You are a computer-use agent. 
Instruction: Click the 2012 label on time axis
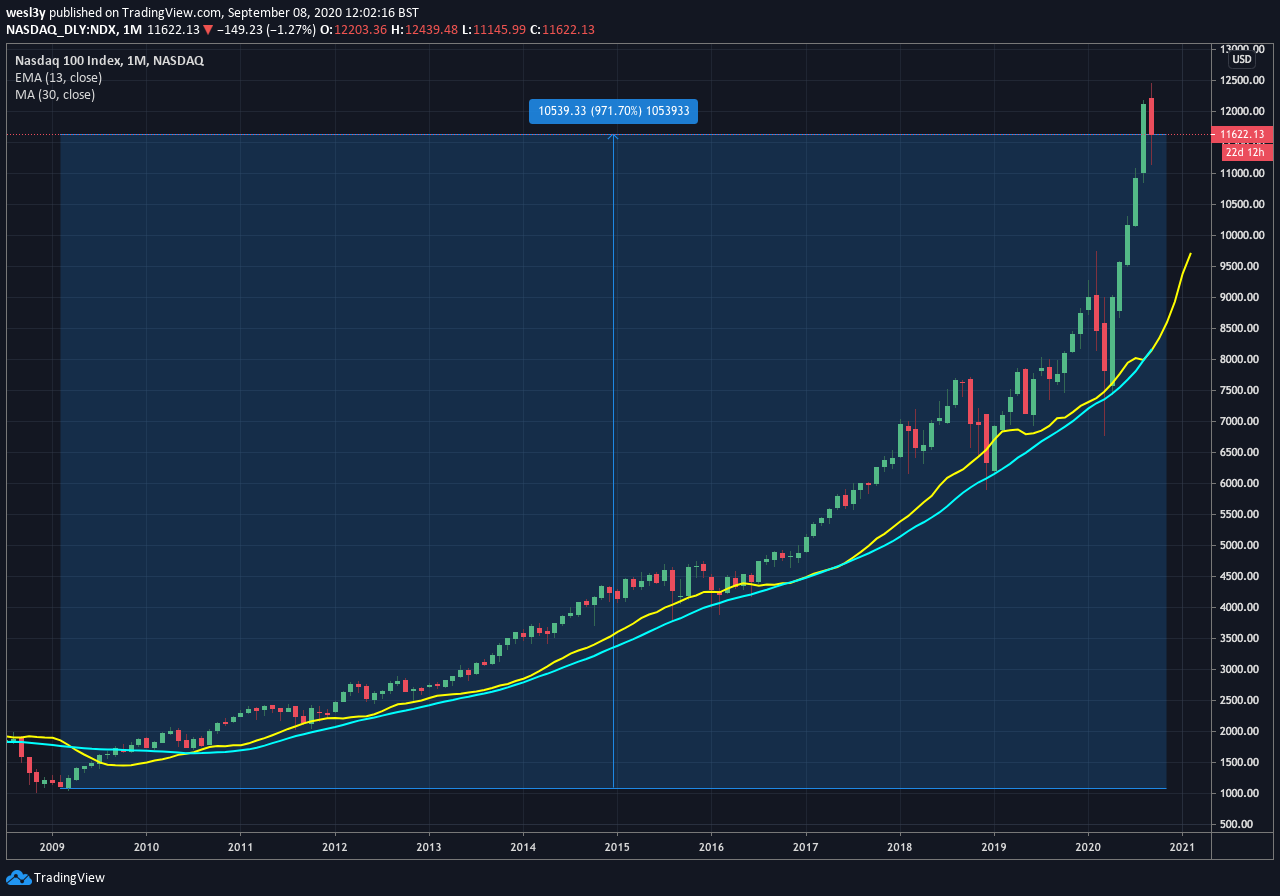tap(334, 846)
